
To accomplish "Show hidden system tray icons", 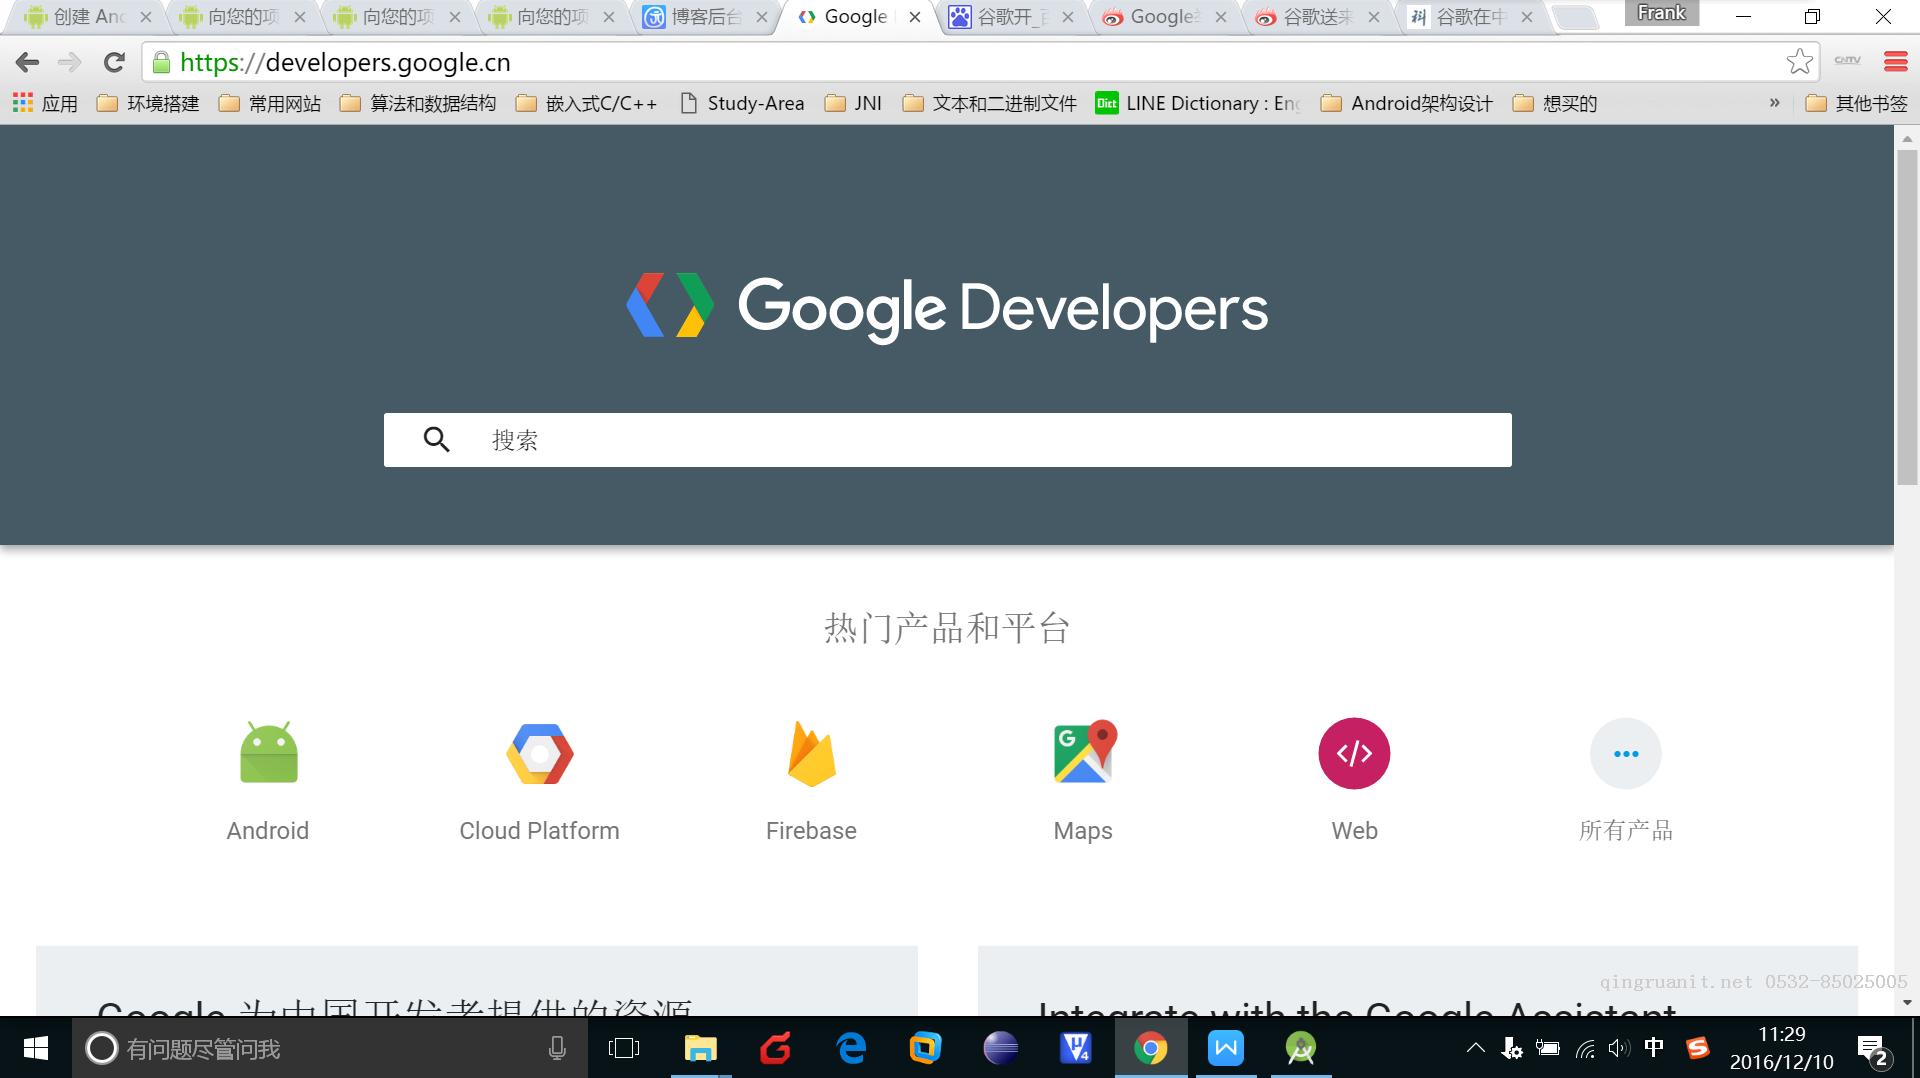I will click(x=1475, y=1048).
